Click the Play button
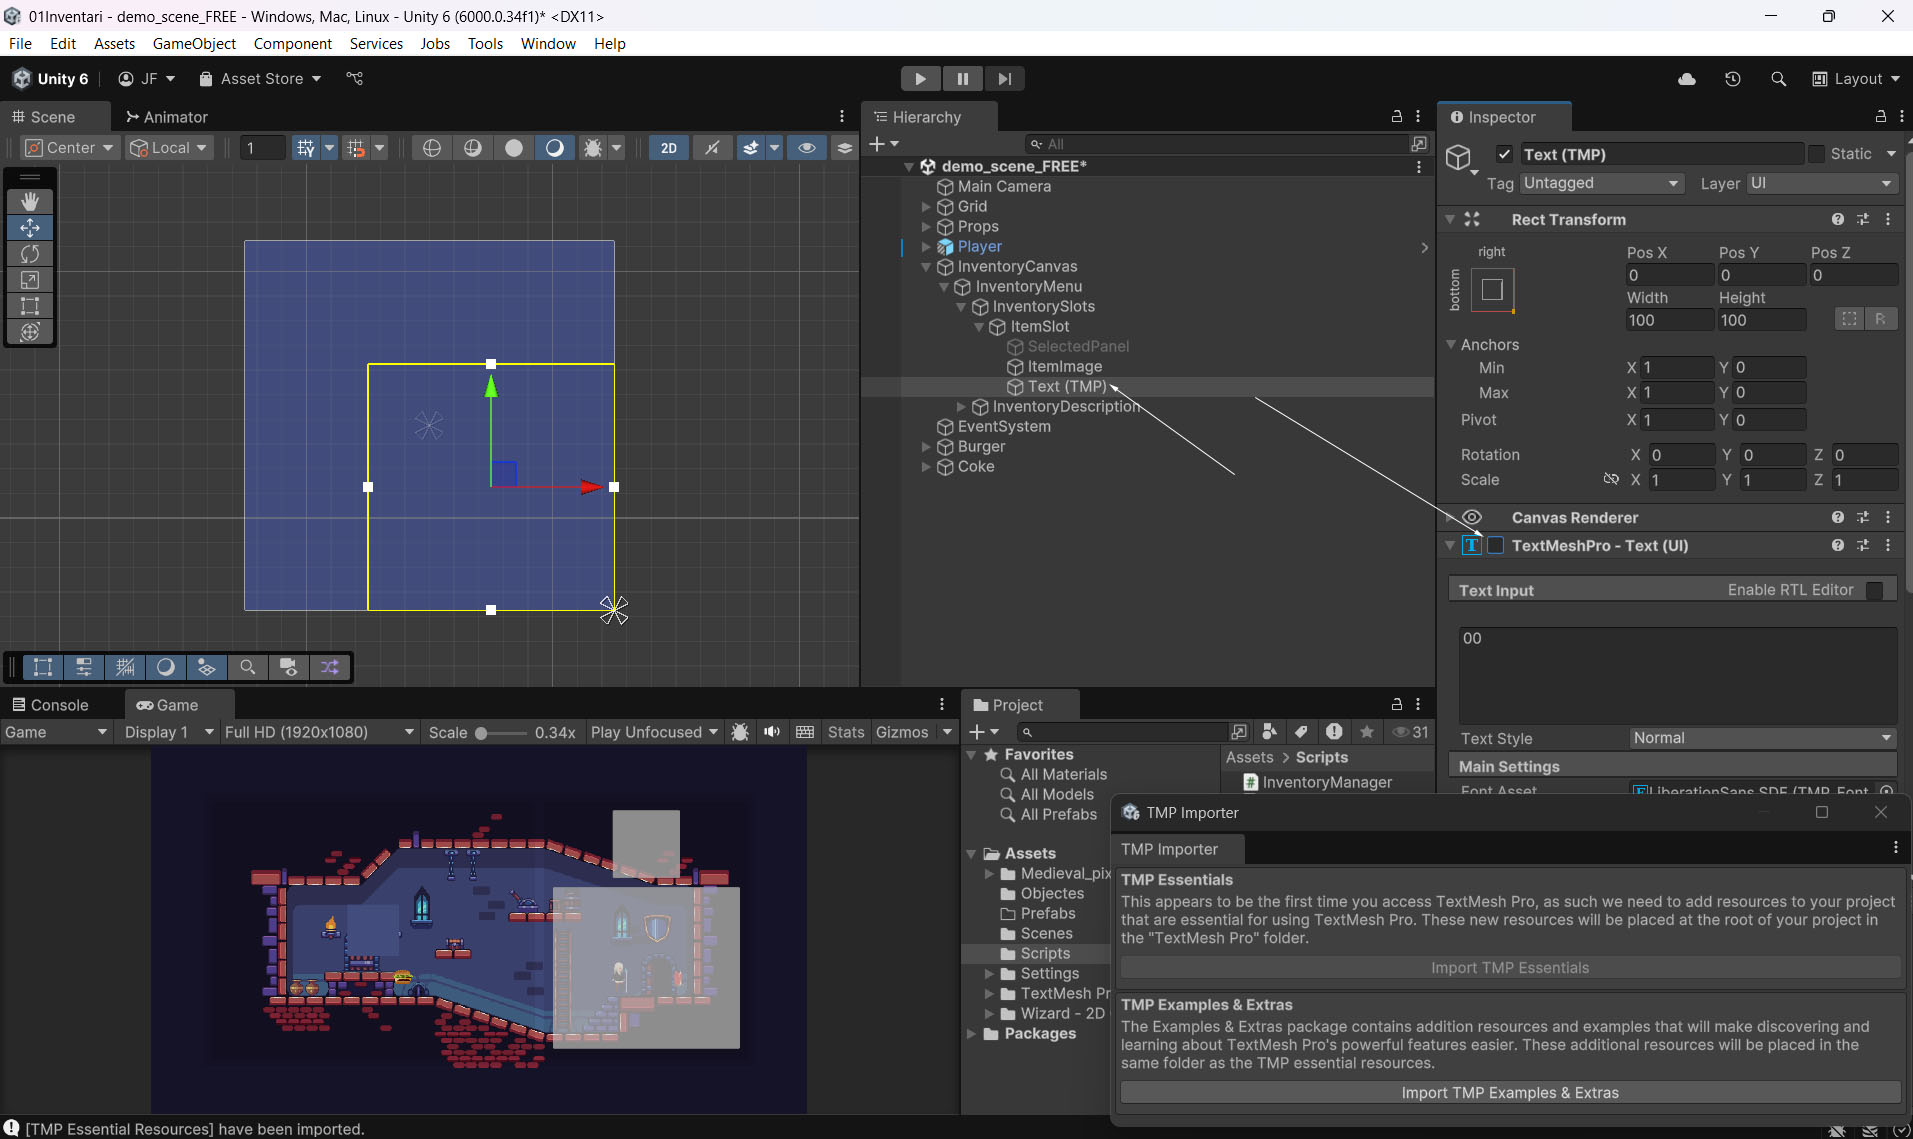The width and height of the screenshot is (1913, 1139). [x=920, y=79]
